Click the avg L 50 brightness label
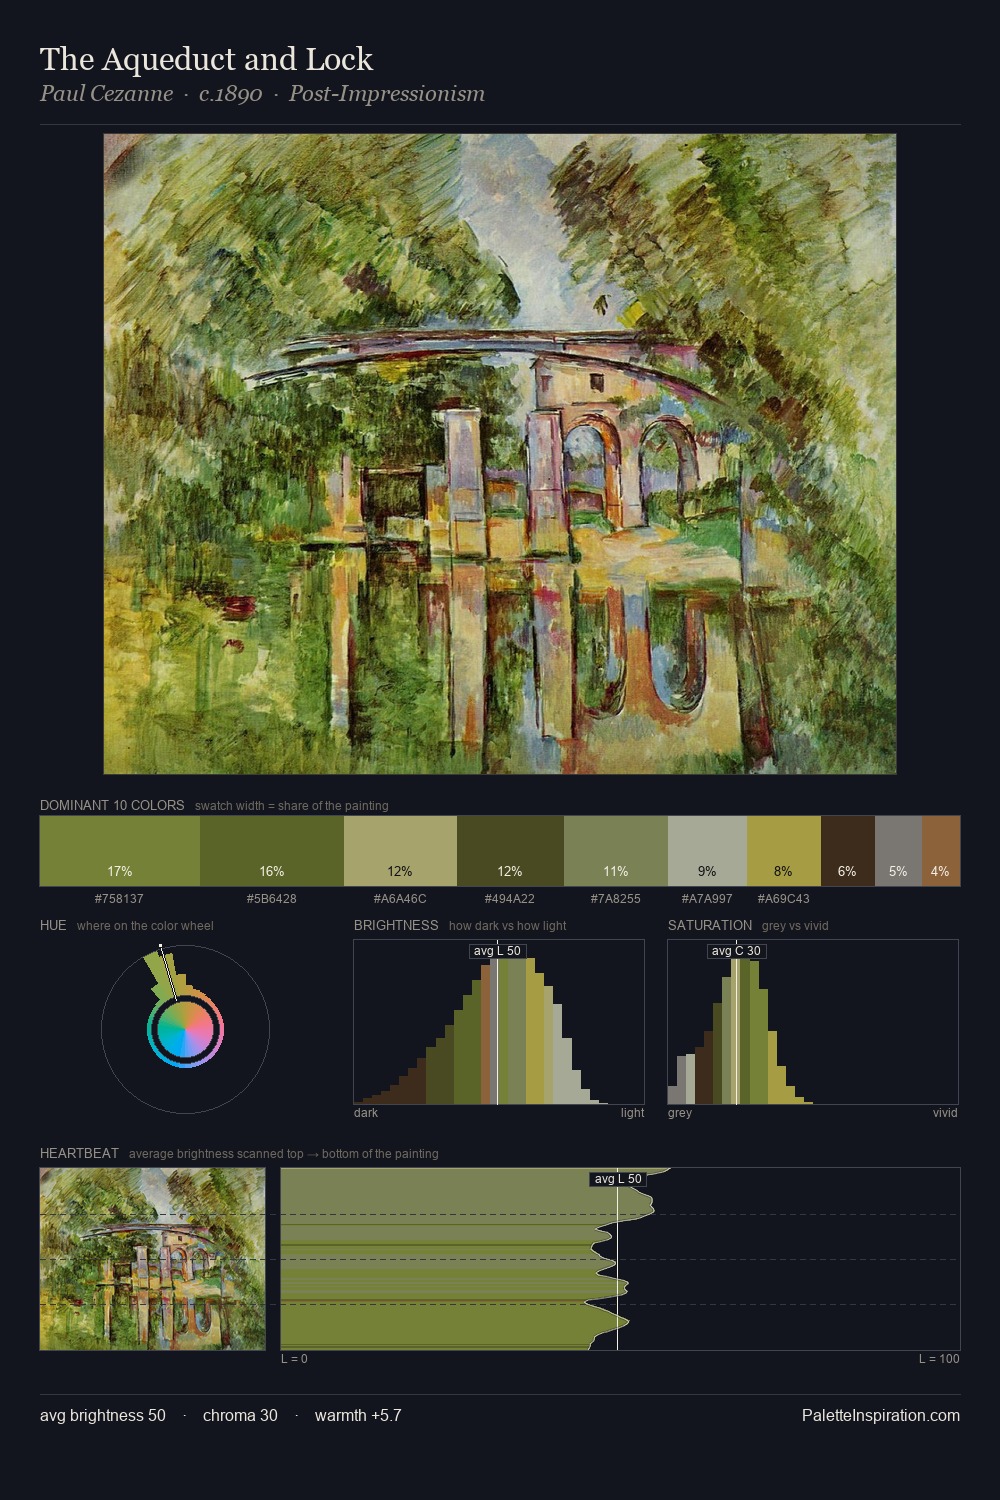1000x1500 pixels. [x=497, y=951]
